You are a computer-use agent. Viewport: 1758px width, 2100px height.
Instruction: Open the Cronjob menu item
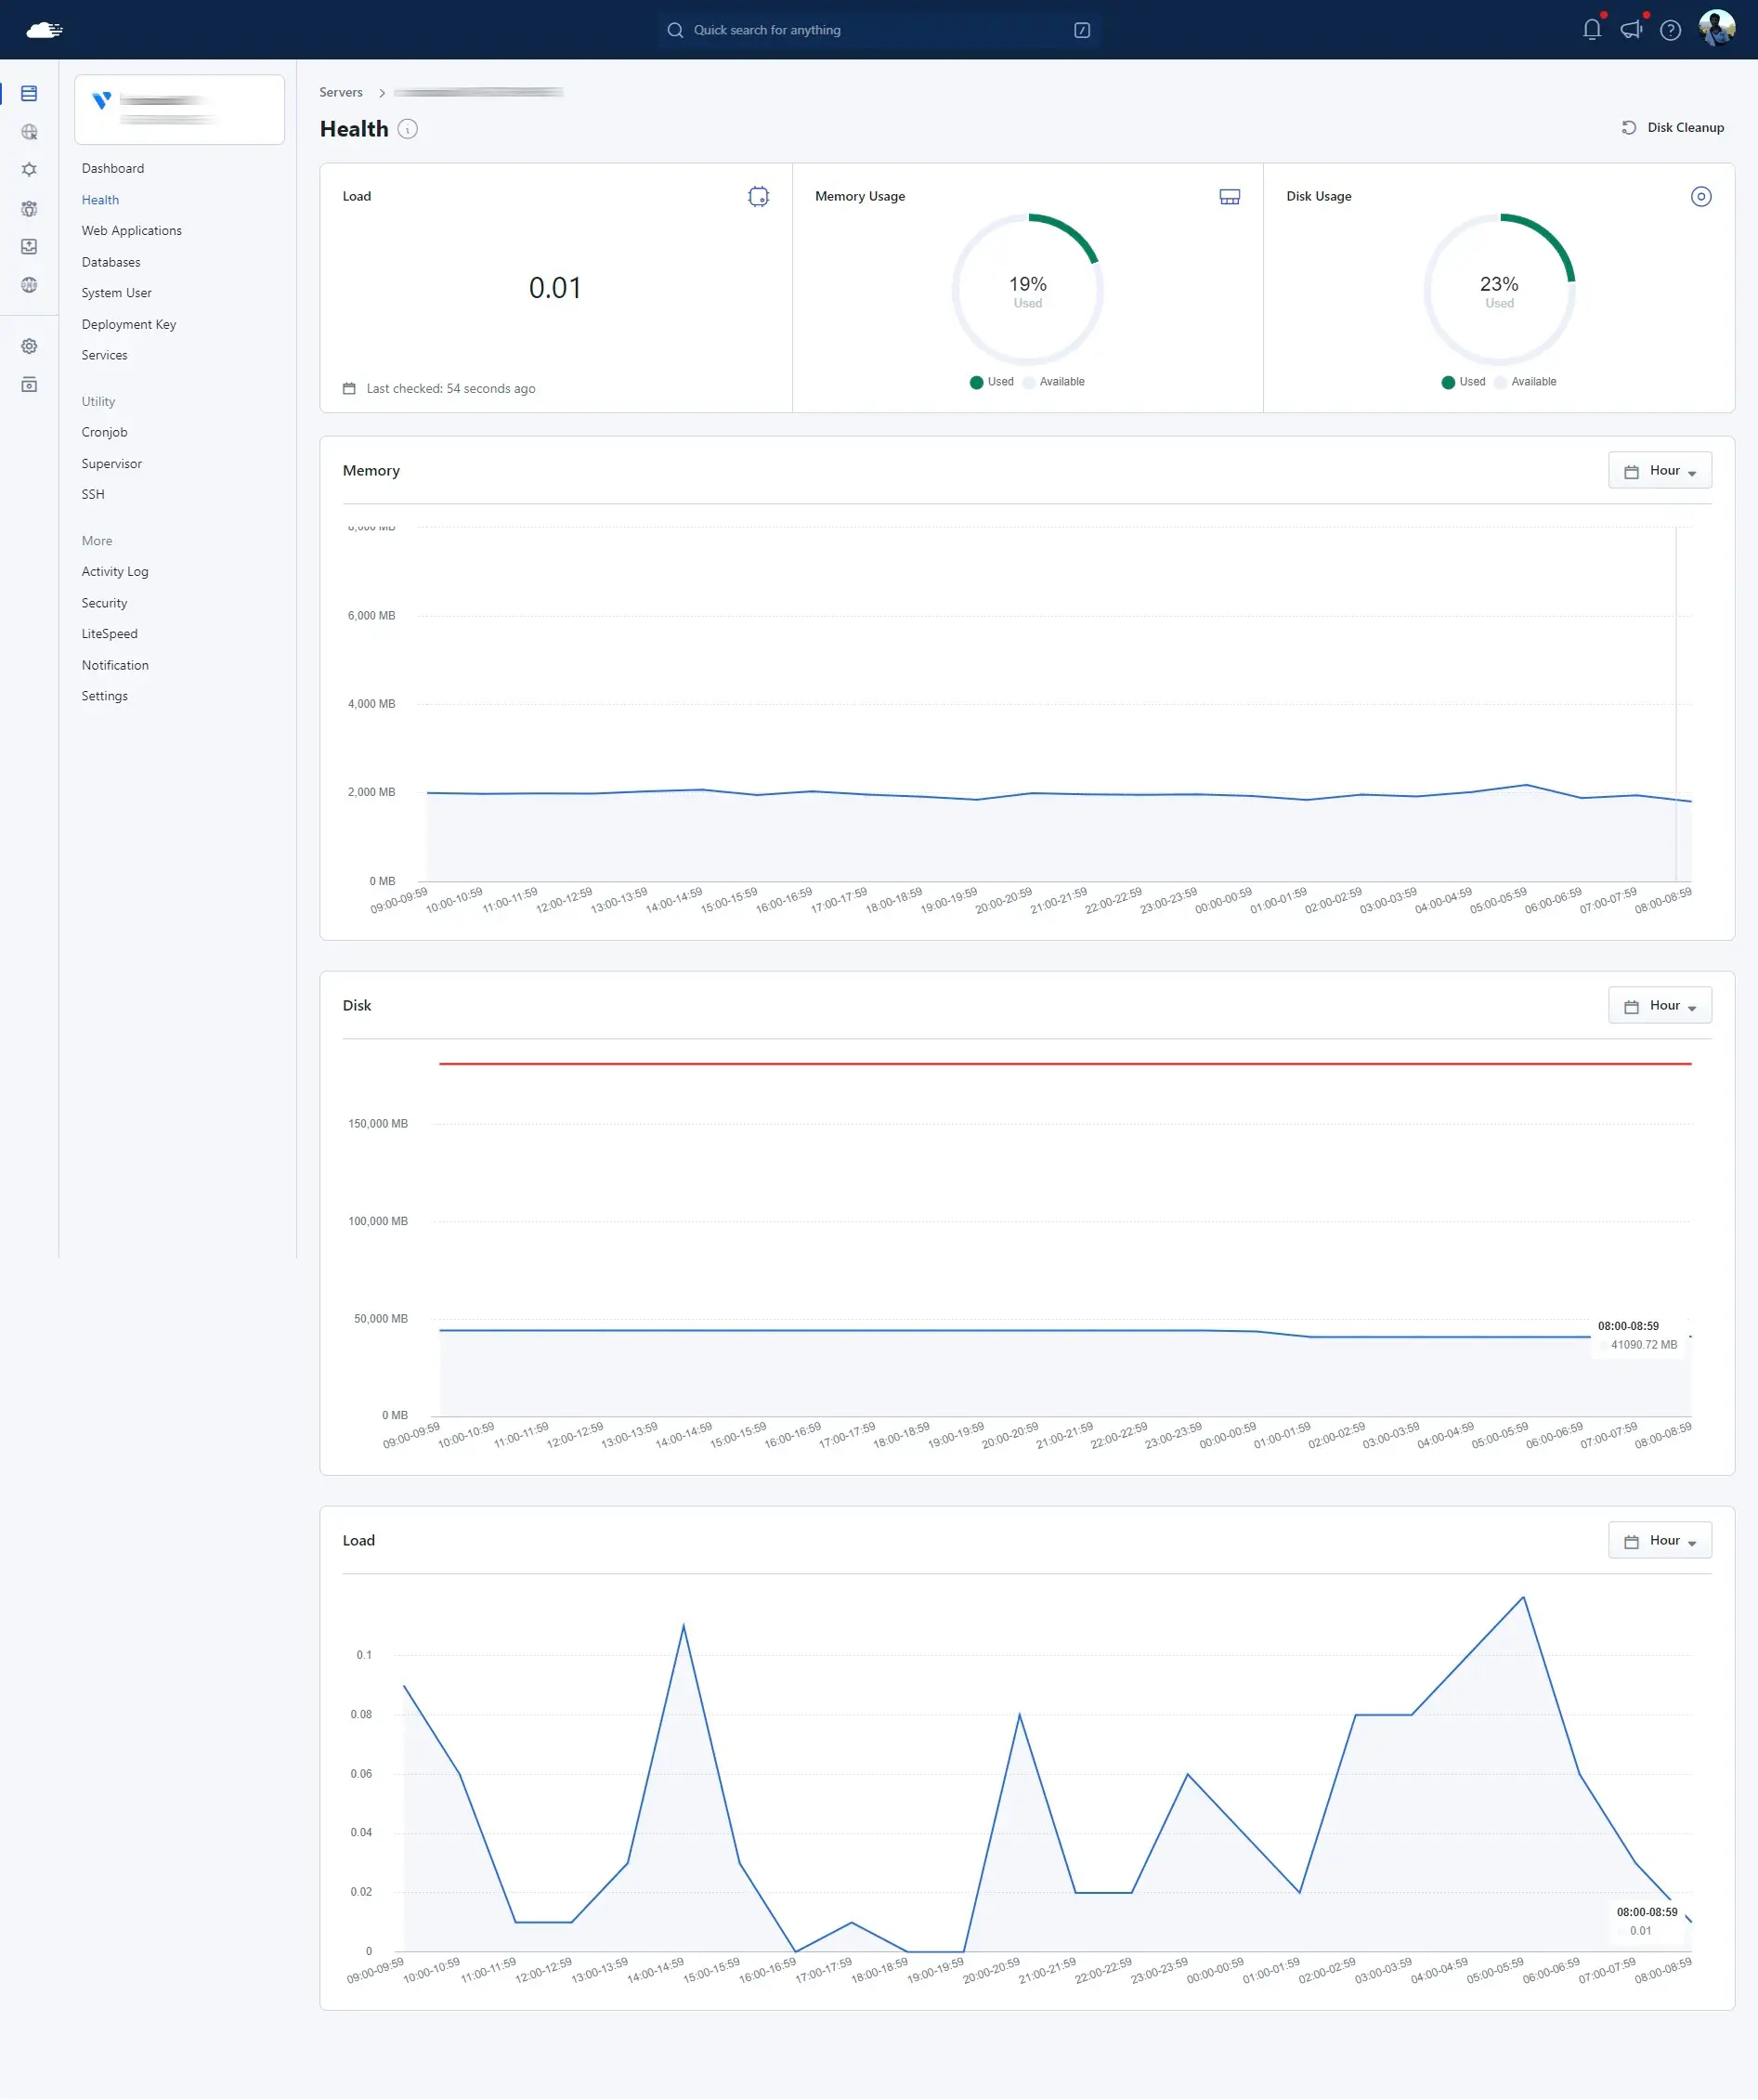(104, 432)
